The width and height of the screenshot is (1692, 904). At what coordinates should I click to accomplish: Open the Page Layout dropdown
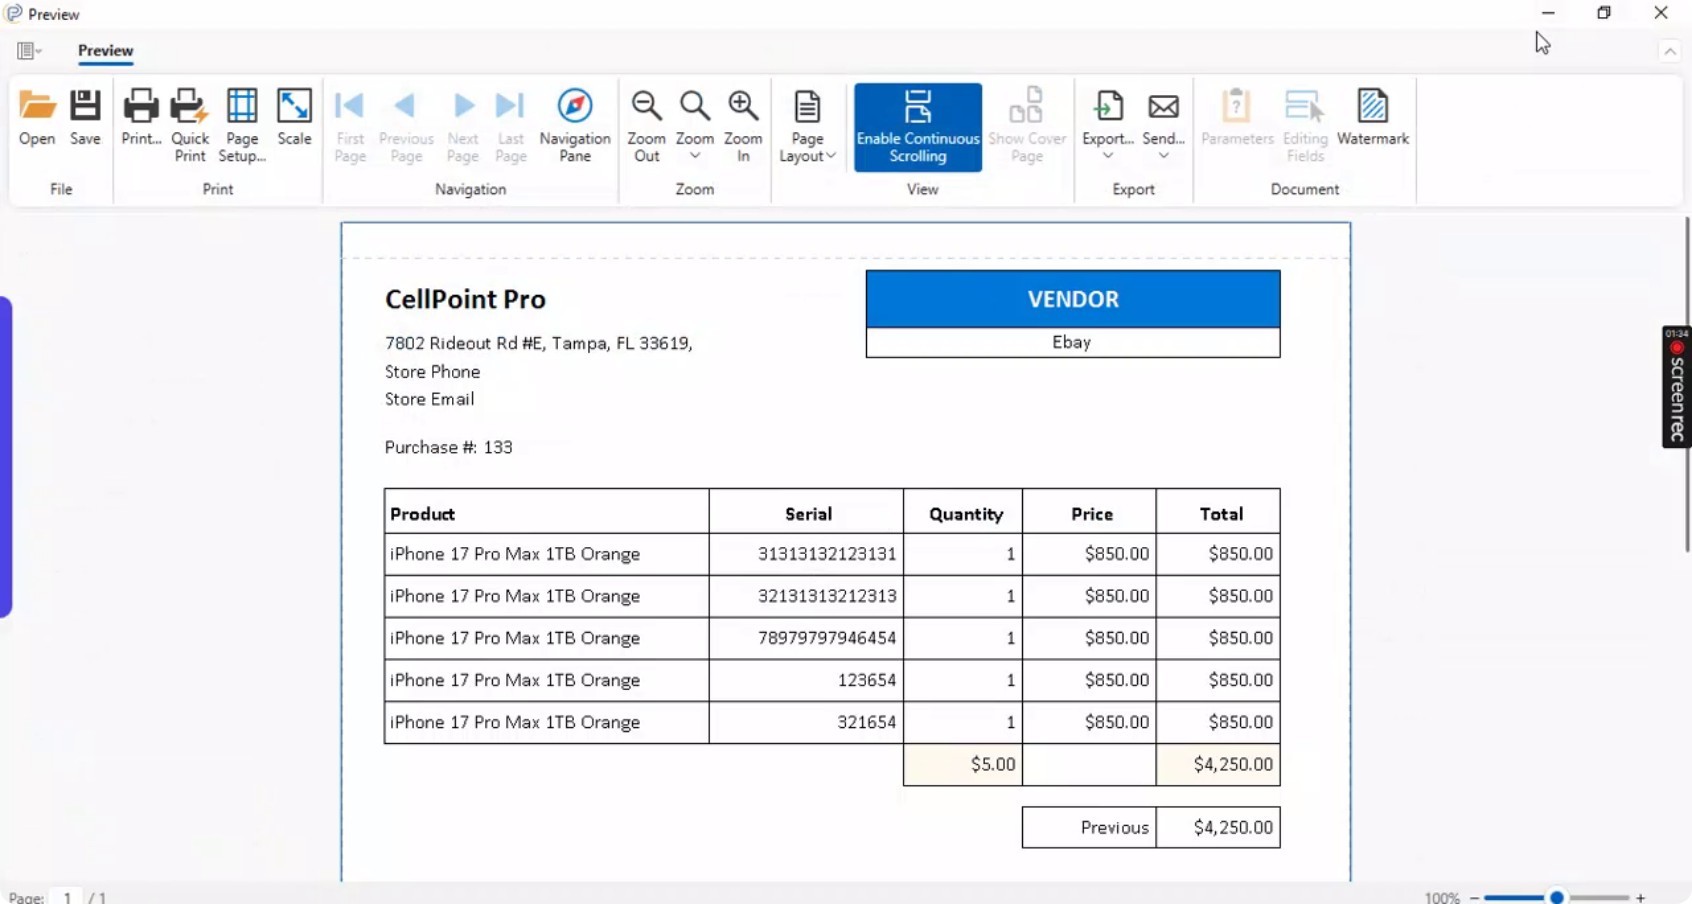(x=807, y=126)
